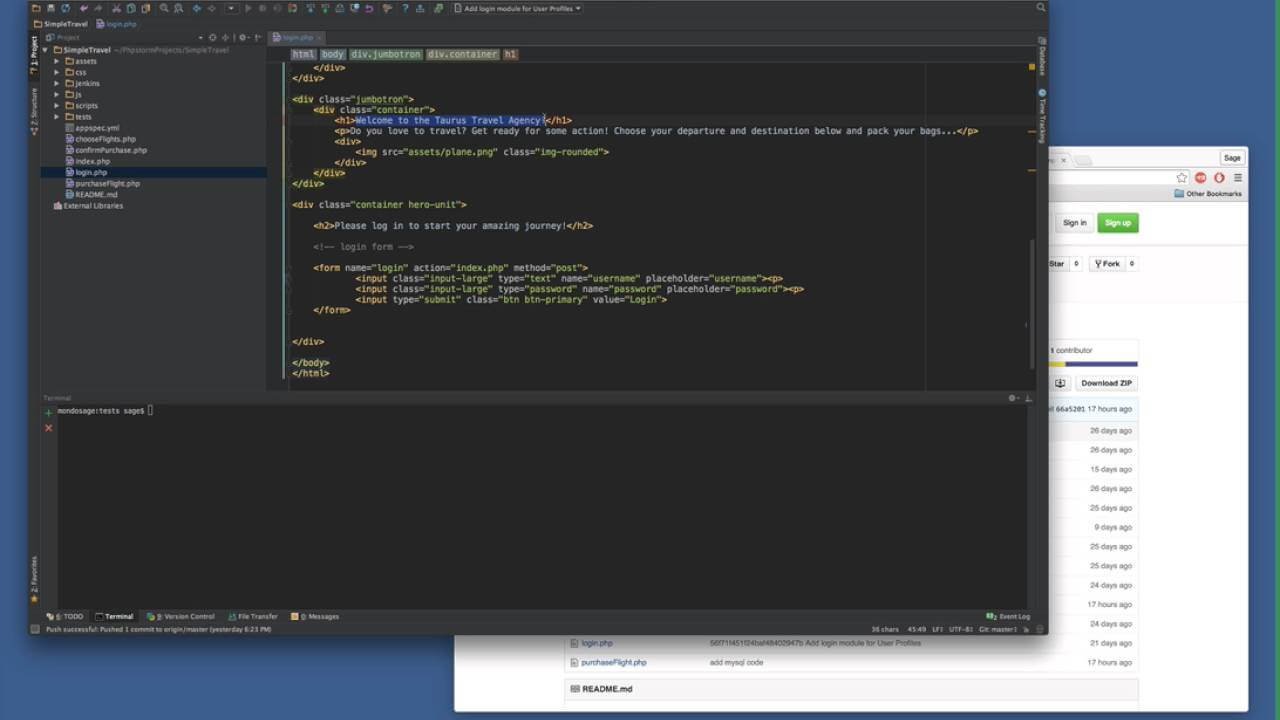This screenshot has height=720, width=1280.
Task: Open purchaseFlight.php in project tree
Action: click(107, 183)
